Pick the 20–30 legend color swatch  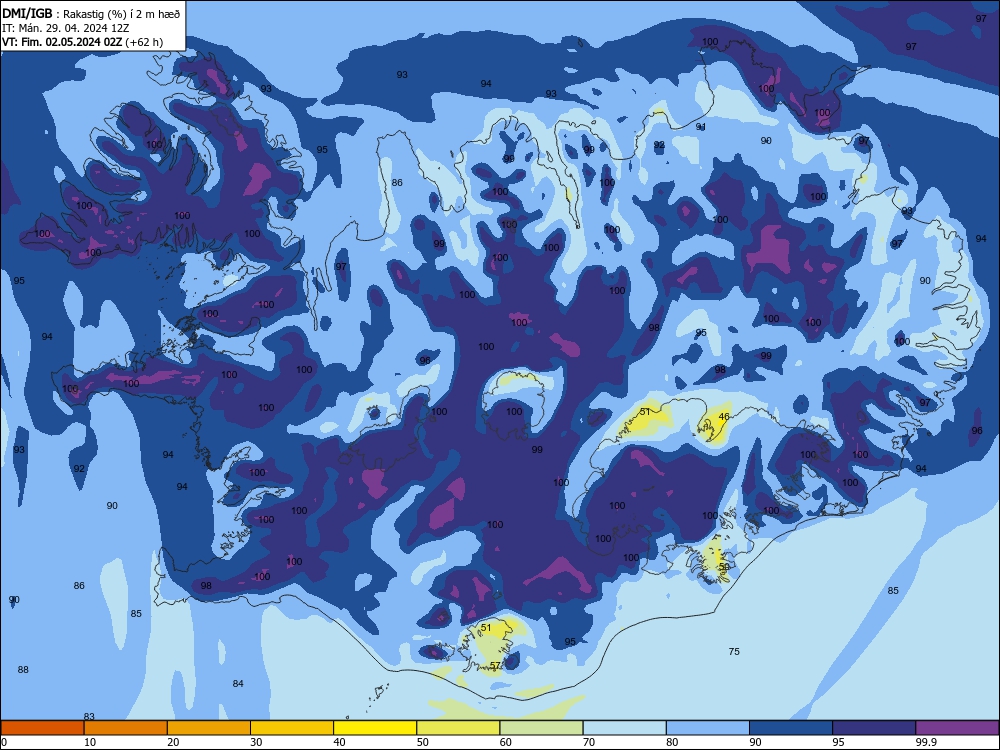pos(209,728)
